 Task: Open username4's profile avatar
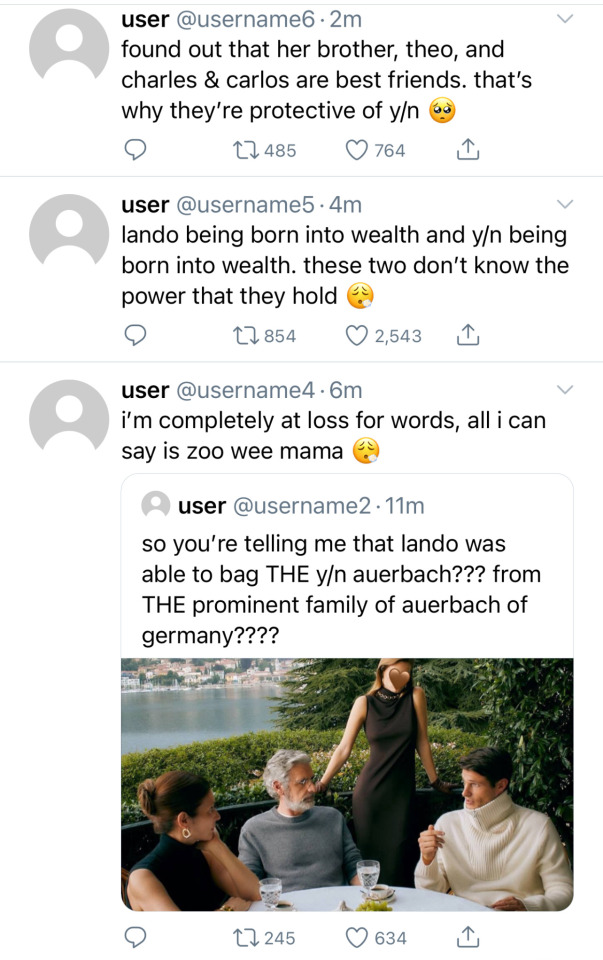(68, 416)
